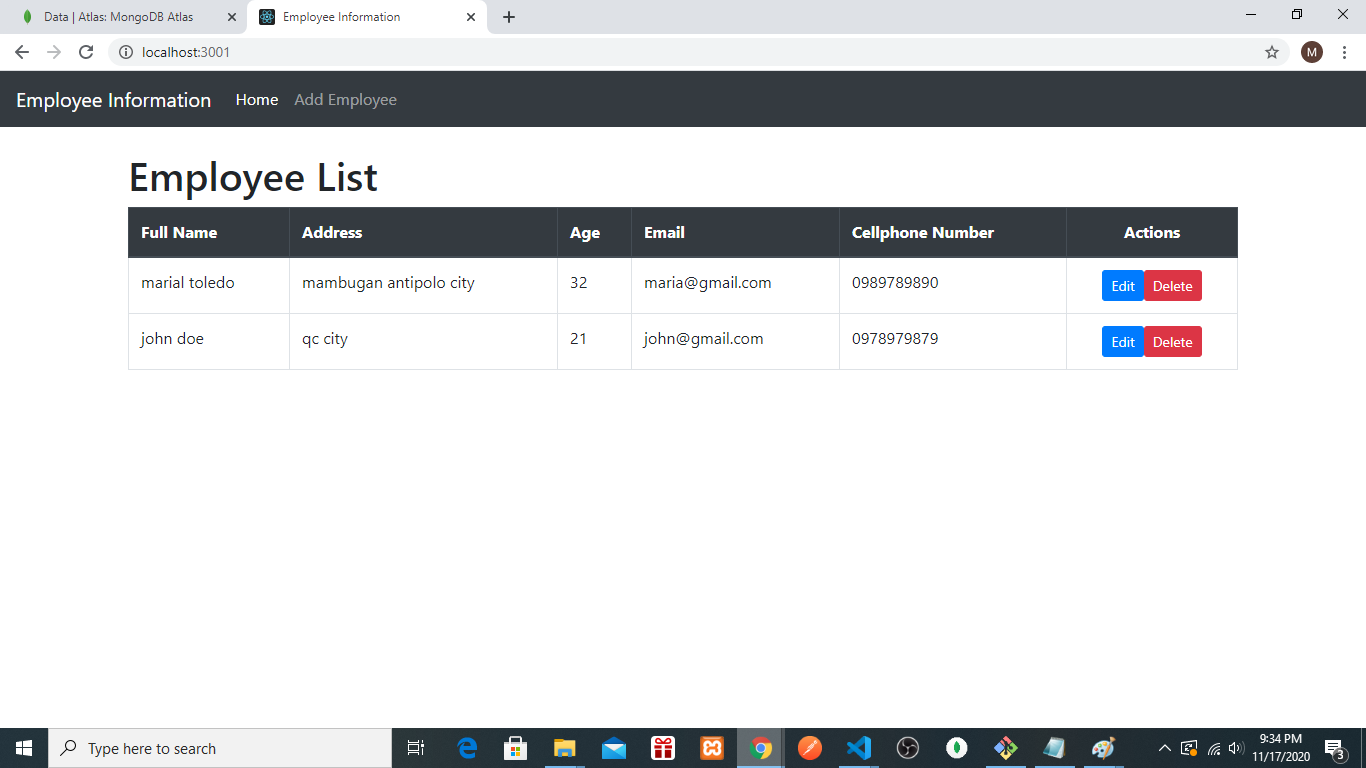1366x768 pixels.
Task: Launch Microsoft Edge from the taskbar
Action: click(x=466, y=747)
